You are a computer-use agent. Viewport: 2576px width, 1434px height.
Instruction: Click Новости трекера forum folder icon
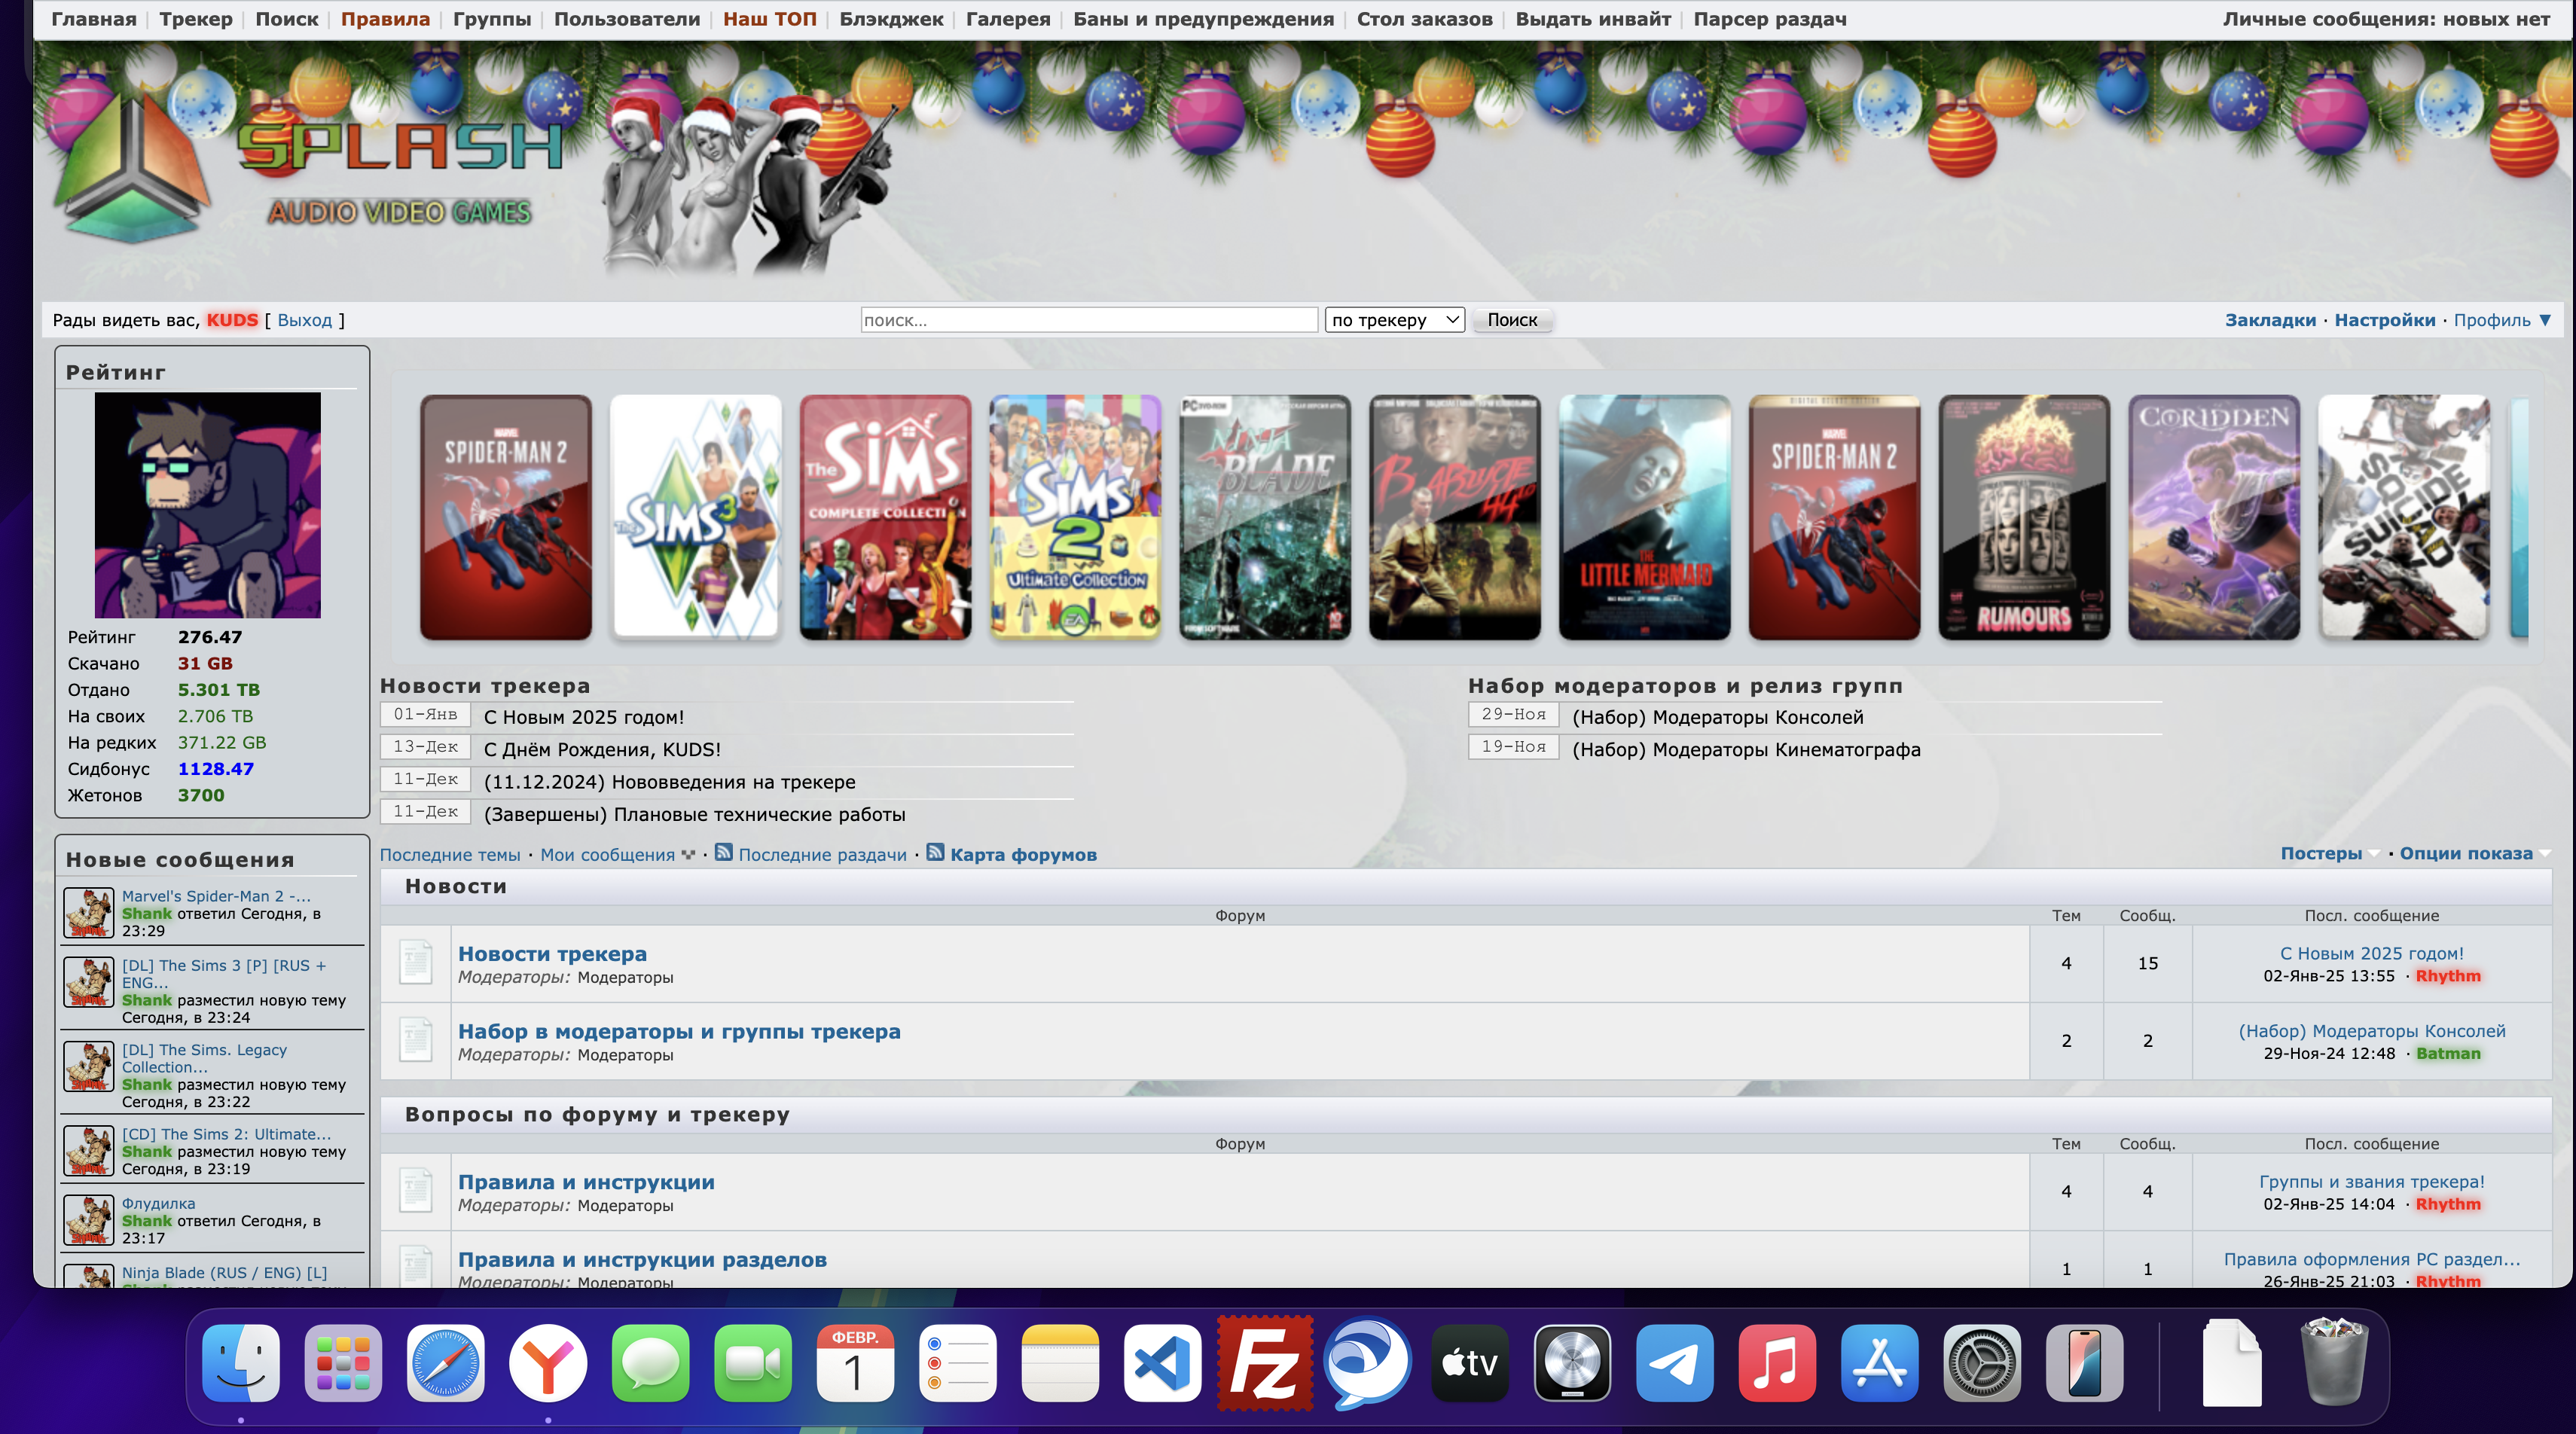coord(415,963)
